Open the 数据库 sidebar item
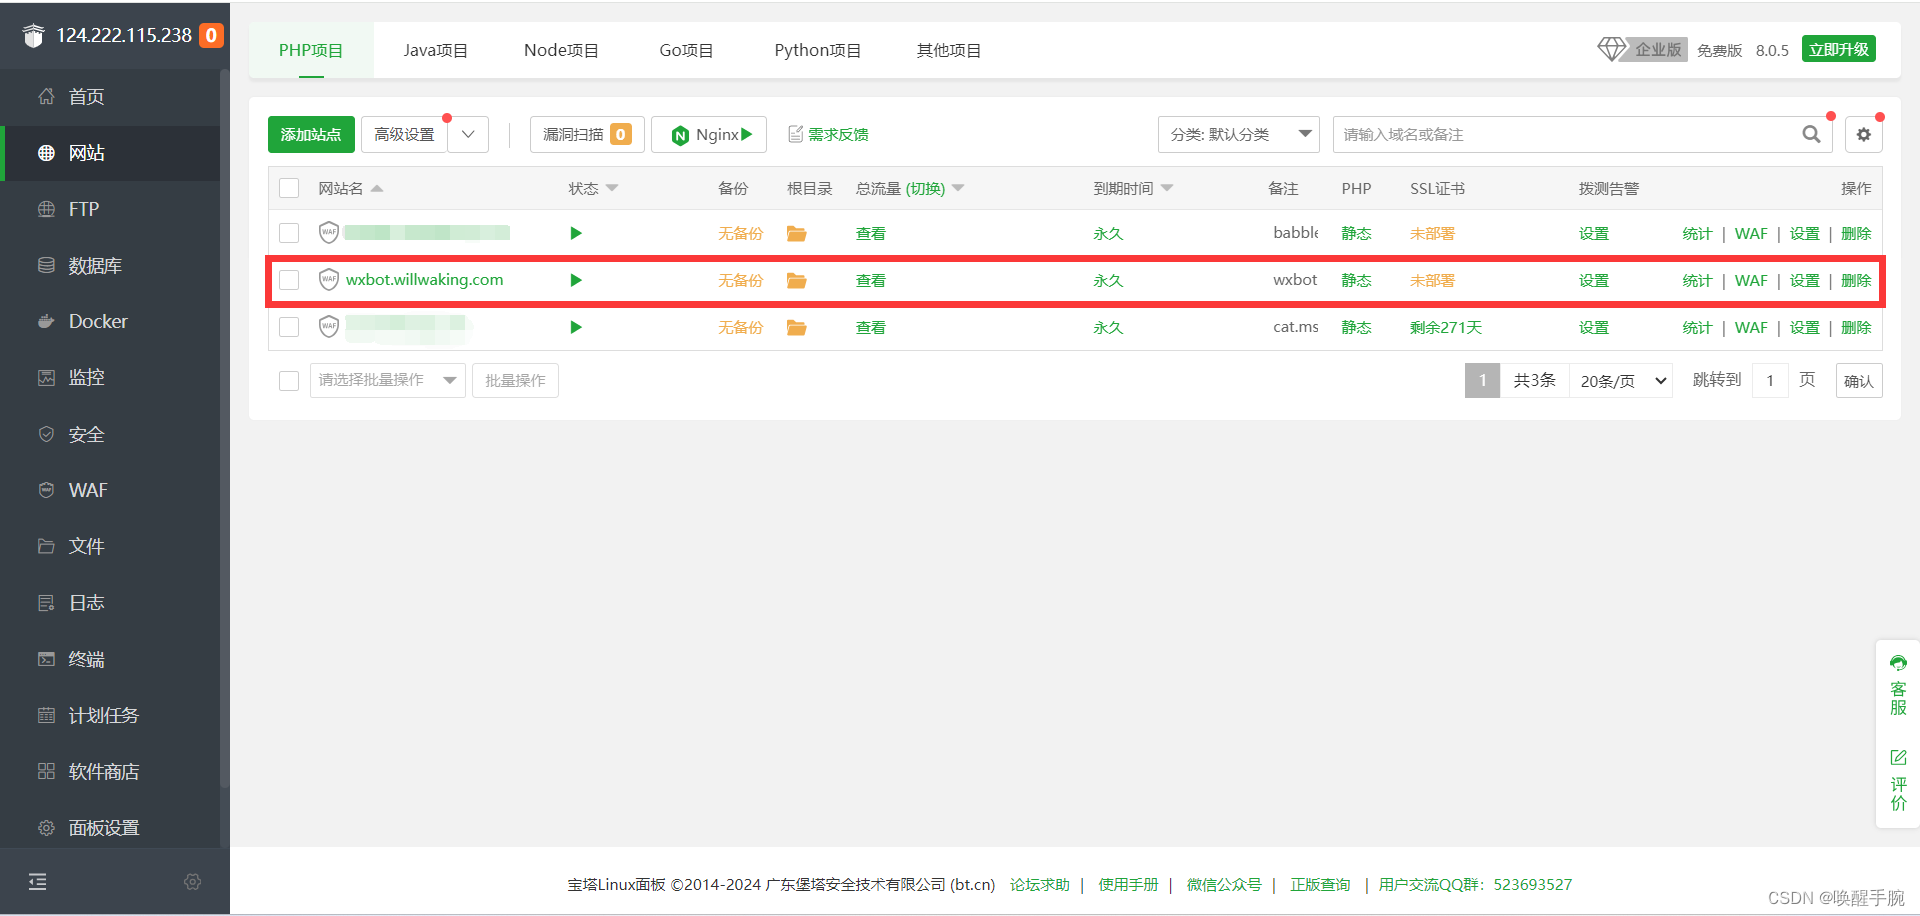Viewport: 1920px width, 916px height. pos(110,265)
